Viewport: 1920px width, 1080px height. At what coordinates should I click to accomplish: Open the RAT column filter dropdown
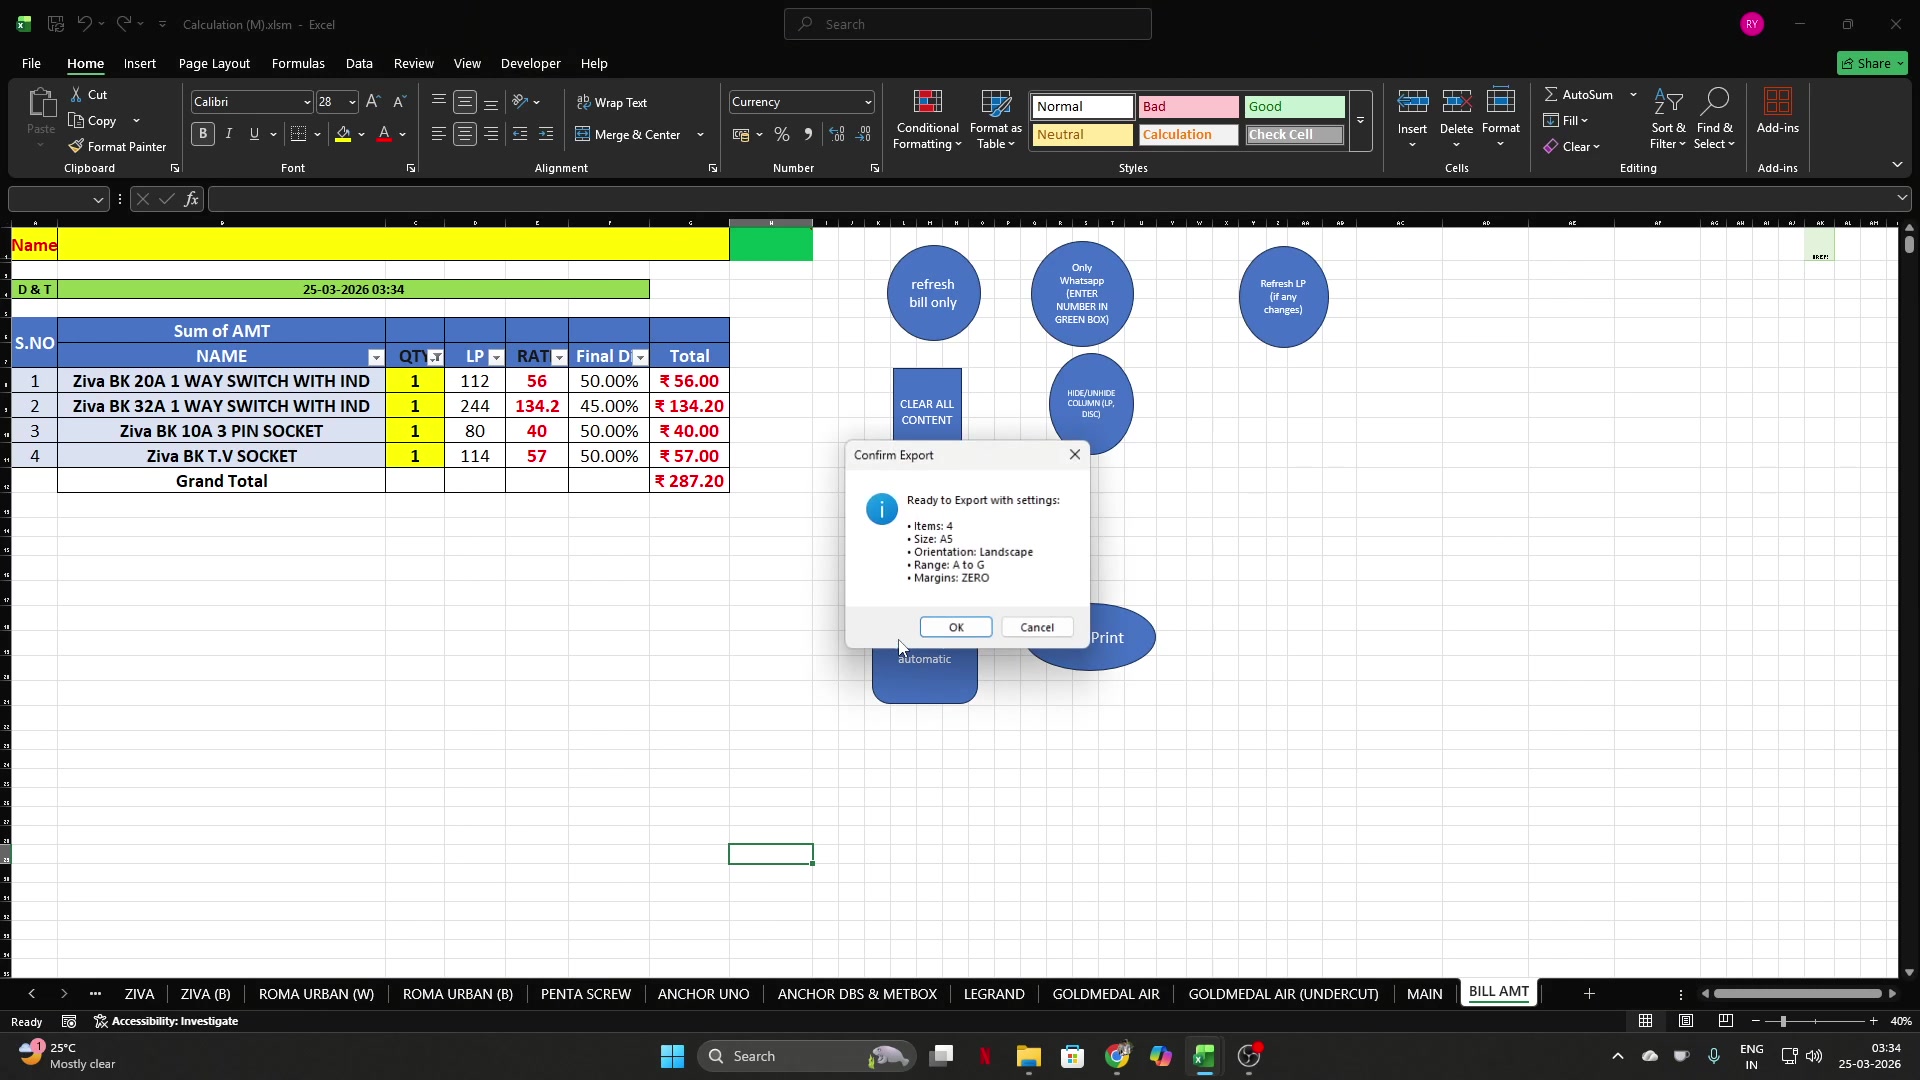559,357
